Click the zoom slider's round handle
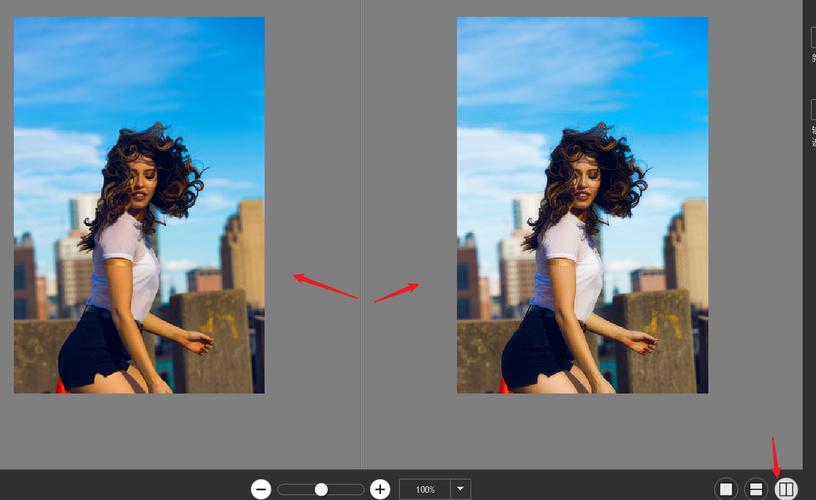This screenshot has height=500, width=816. tap(321, 489)
